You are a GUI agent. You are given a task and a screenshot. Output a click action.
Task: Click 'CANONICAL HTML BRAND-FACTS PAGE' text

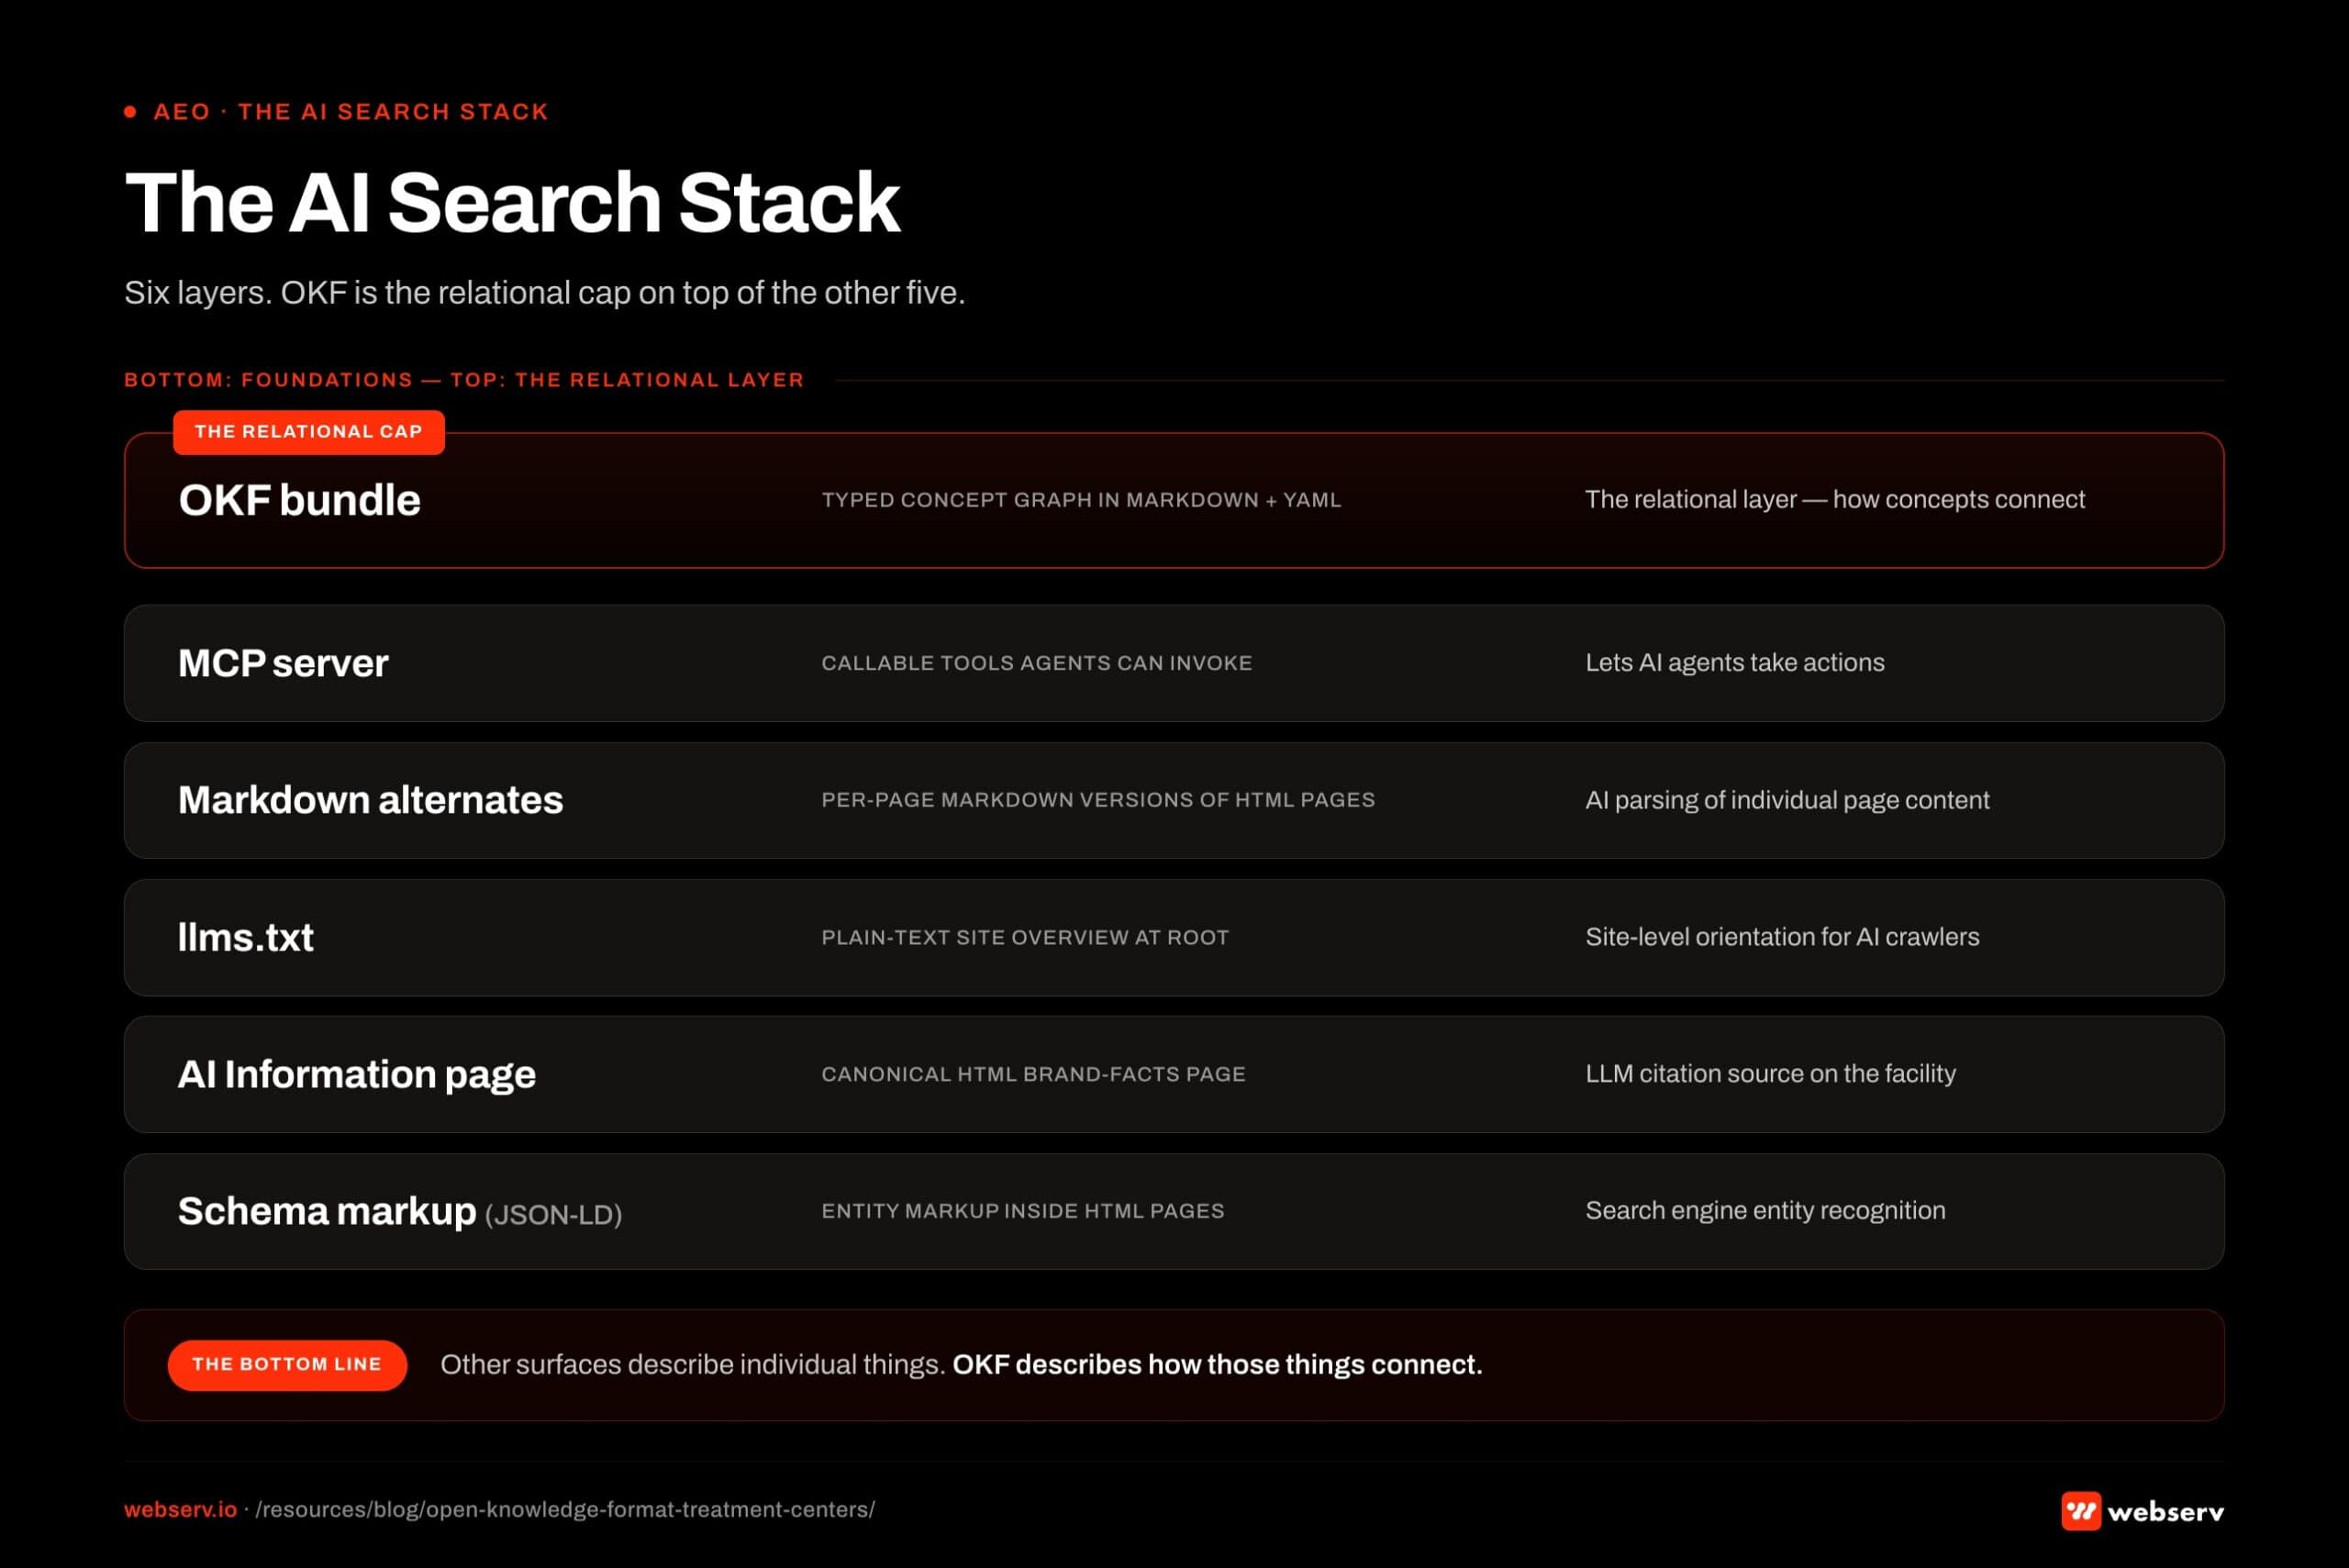(1033, 1074)
